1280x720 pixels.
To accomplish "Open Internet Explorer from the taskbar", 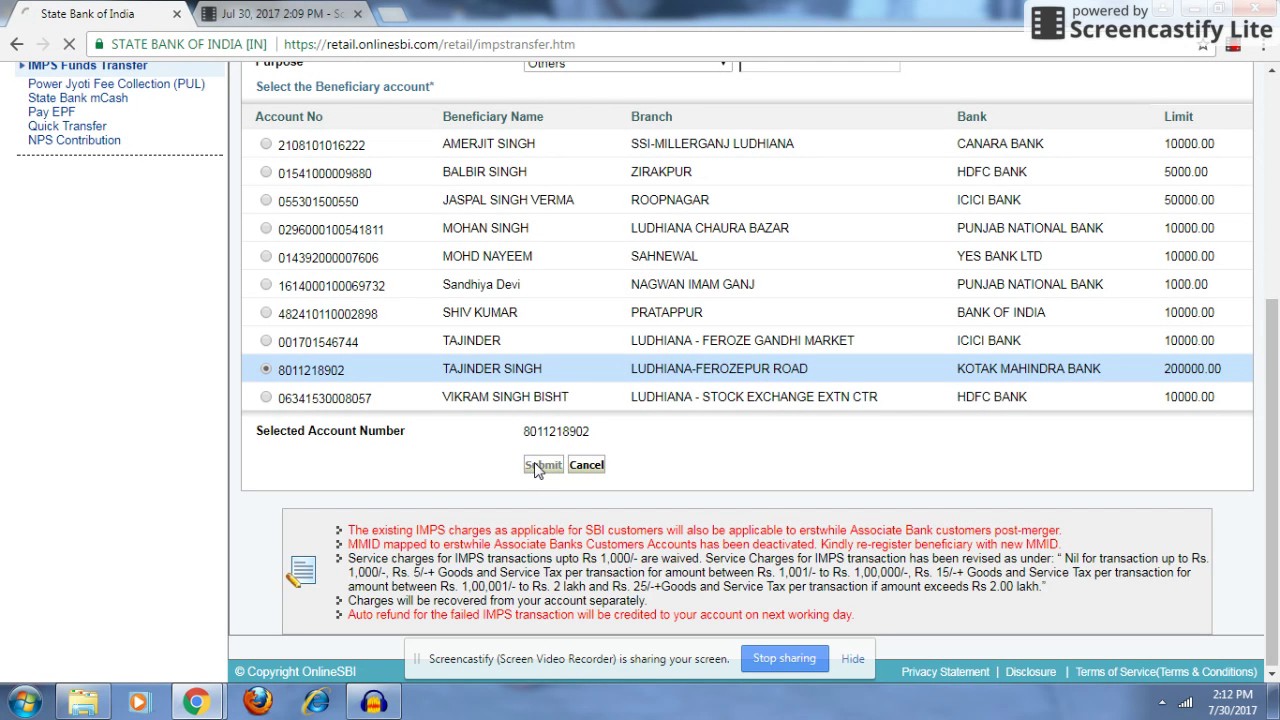I will tap(316, 702).
